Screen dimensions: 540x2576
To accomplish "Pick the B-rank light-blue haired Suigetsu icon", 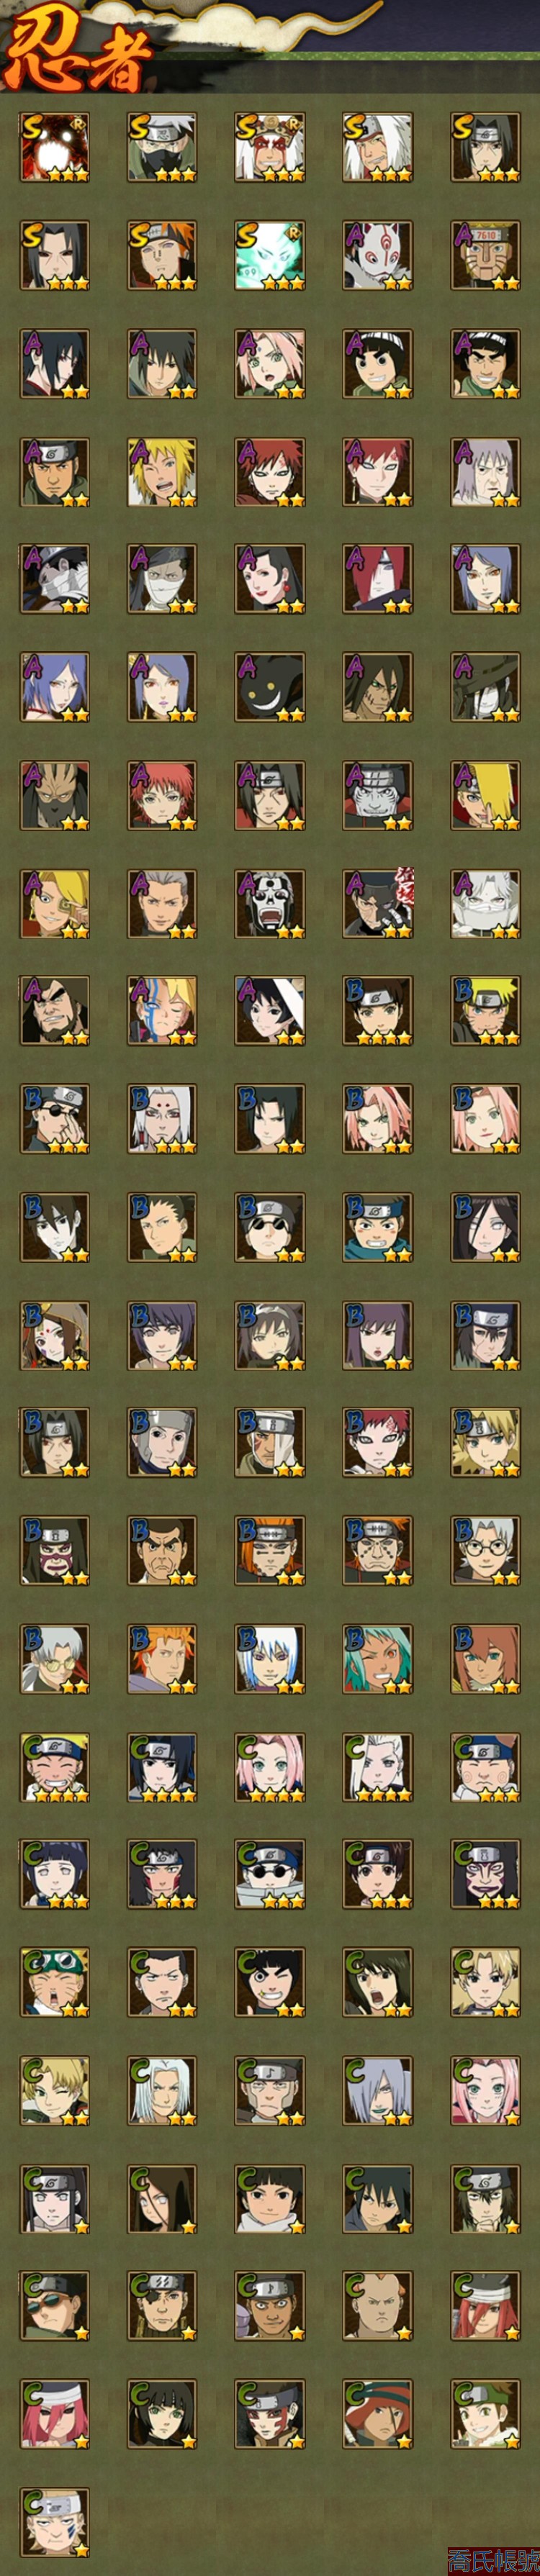I will (x=270, y=1658).
